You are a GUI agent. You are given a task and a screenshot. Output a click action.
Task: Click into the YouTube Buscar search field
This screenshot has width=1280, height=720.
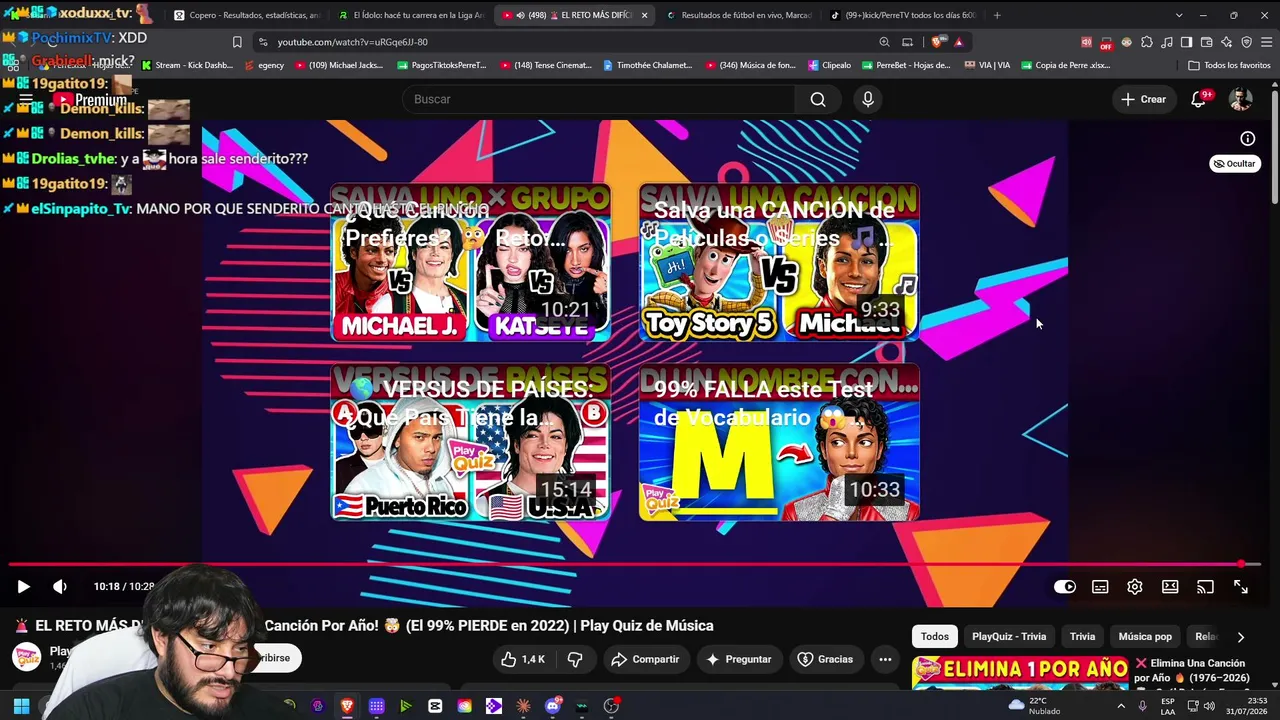point(600,99)
